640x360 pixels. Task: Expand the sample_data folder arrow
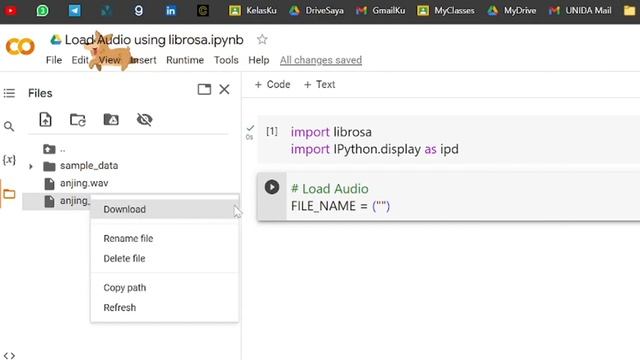pyautogui.click(x=31, y=166)
